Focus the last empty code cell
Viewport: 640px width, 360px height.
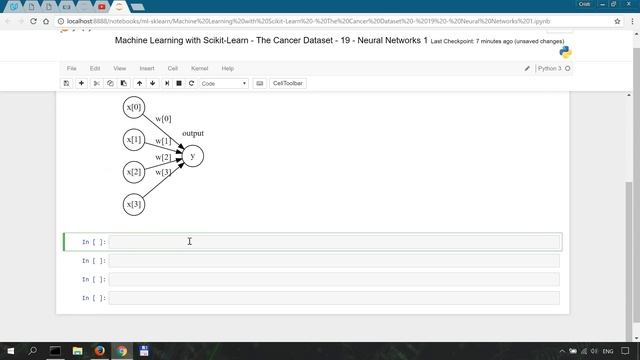pyautogui.click(x=334, y=298)
